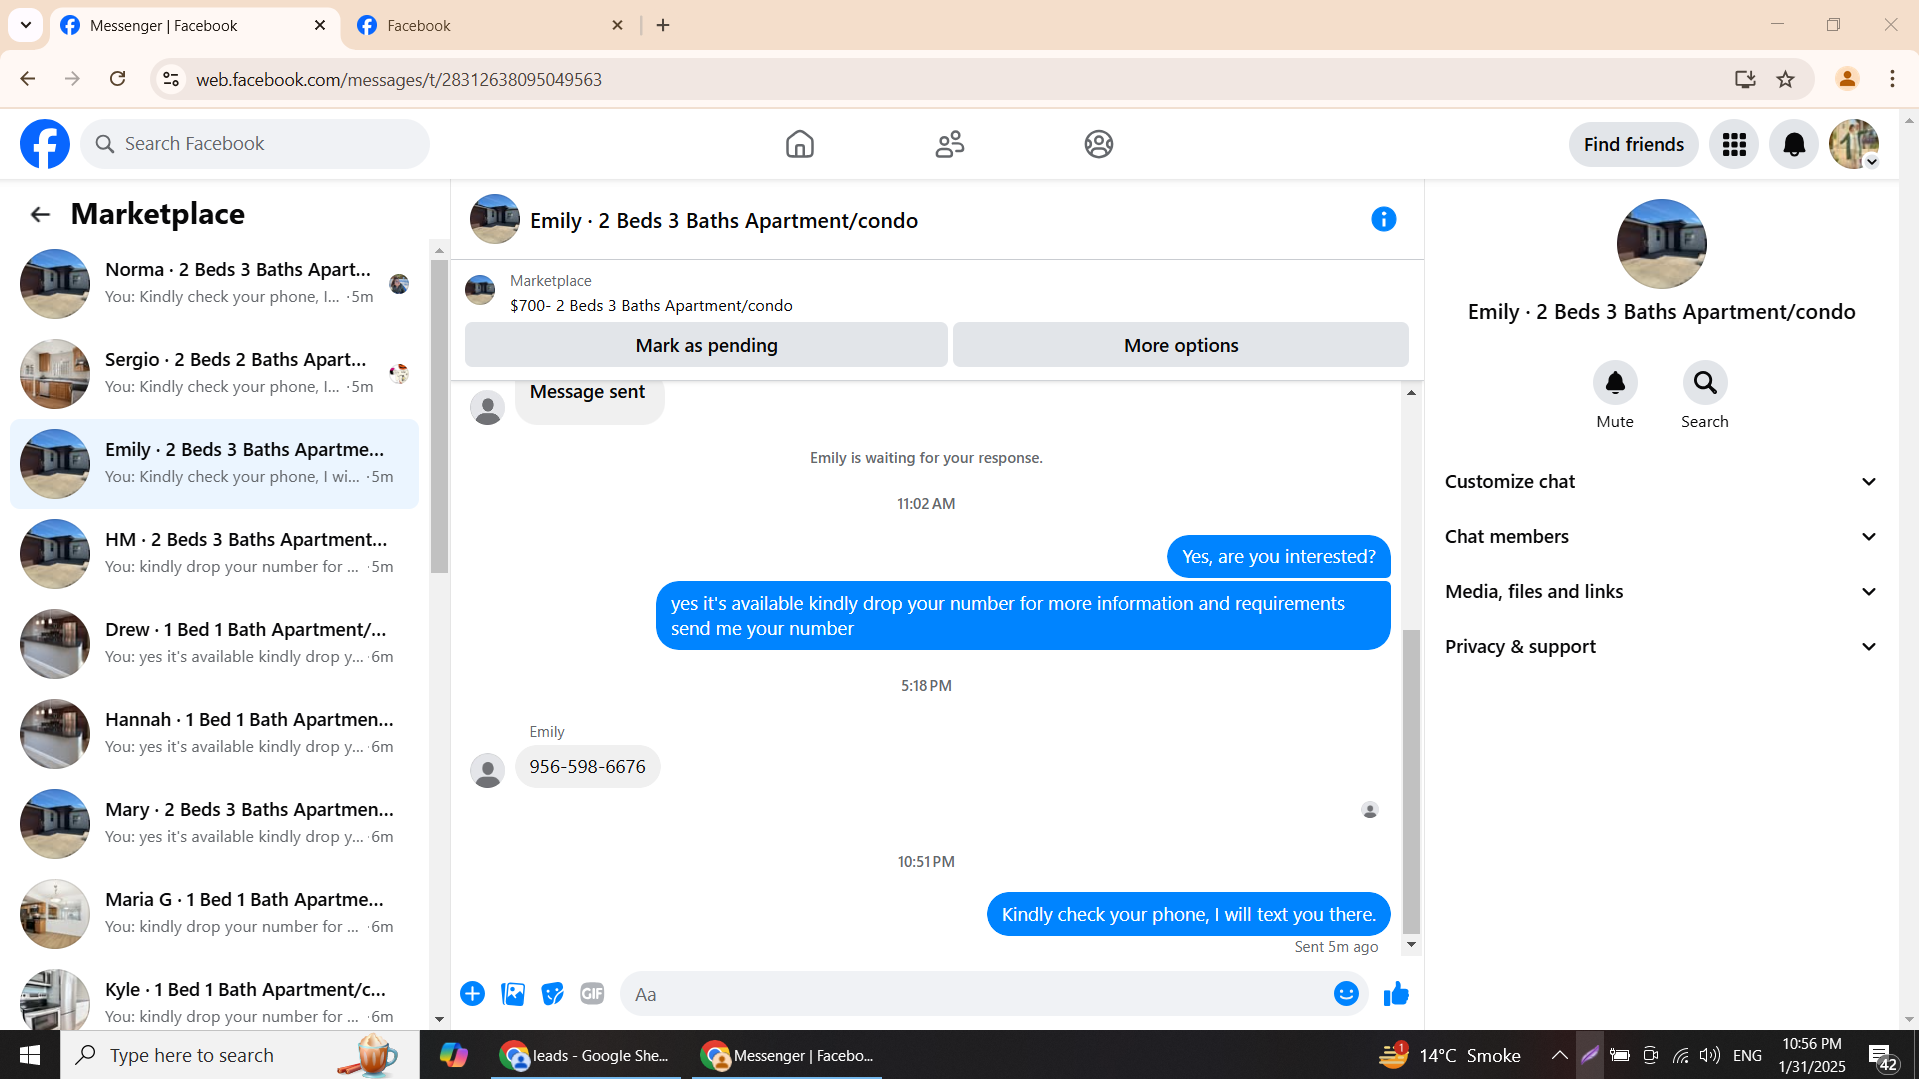Open Hannah 1 Bed 1 Bath conversation
This screenshot has height=1079, width=1919.
[x=215, y=734]
